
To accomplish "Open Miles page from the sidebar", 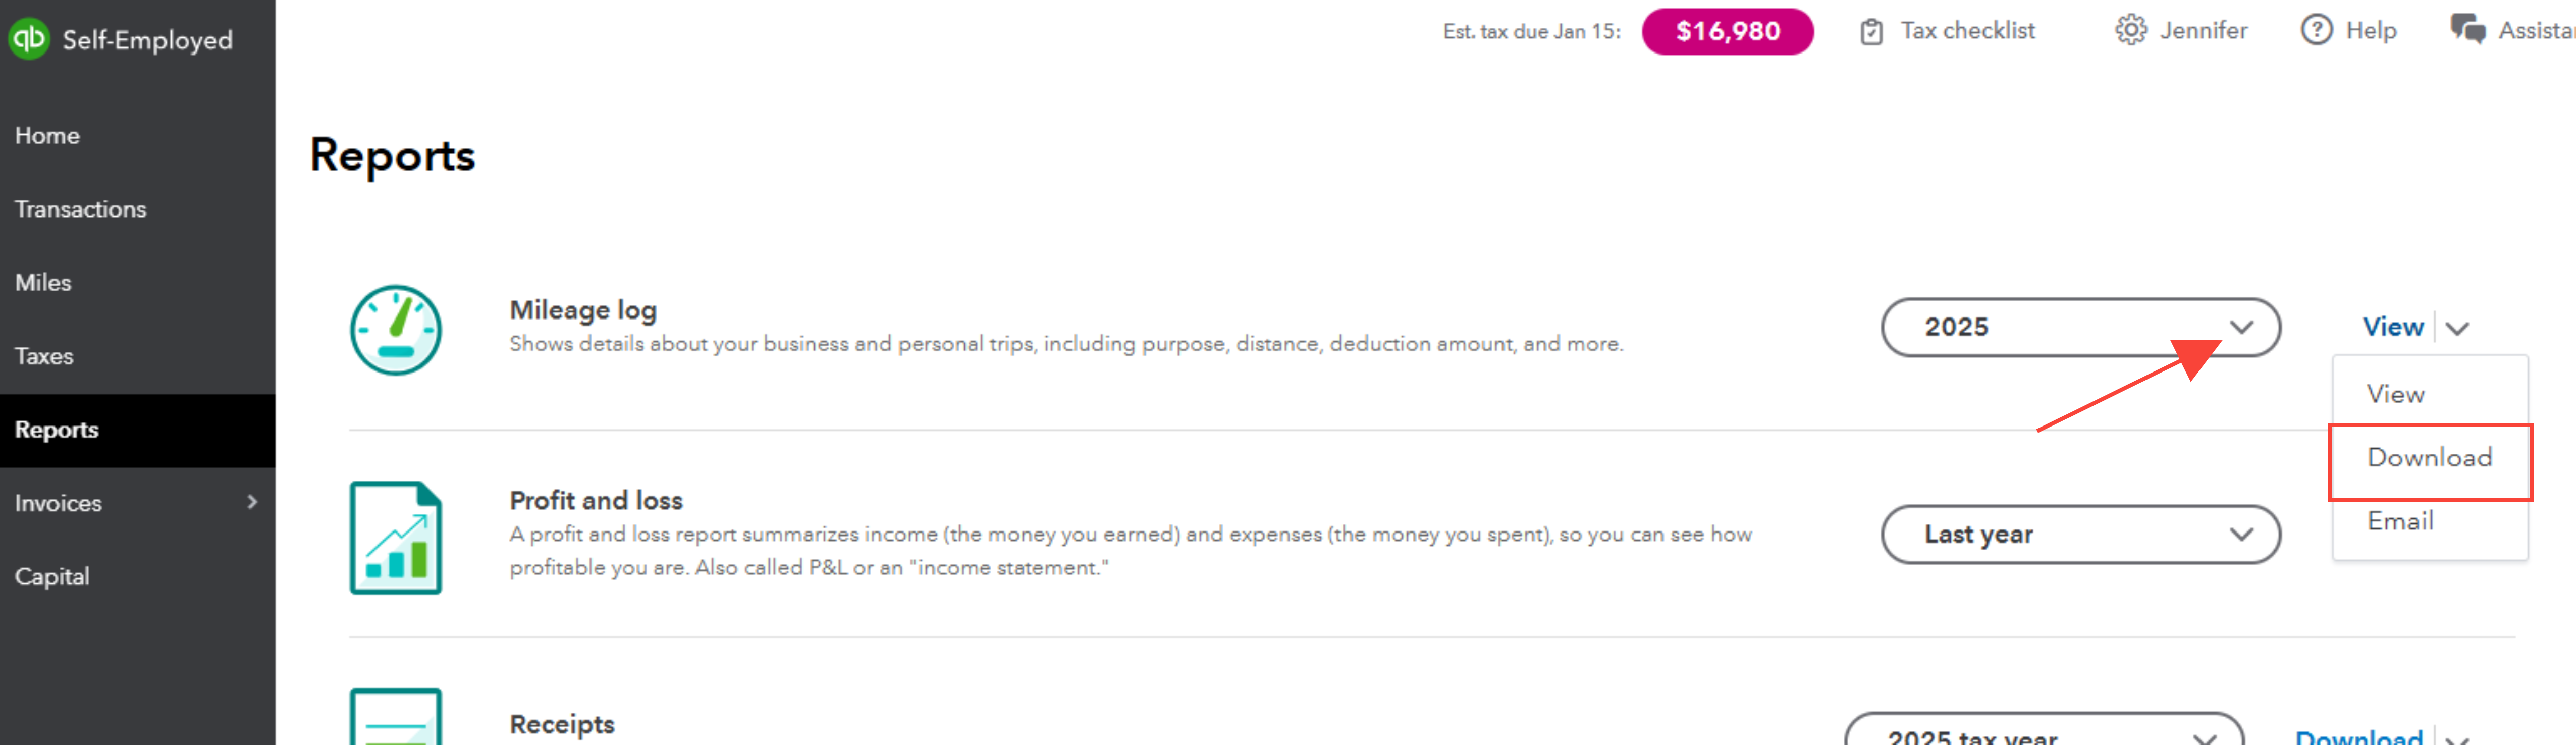I will (x=43, y=283).
